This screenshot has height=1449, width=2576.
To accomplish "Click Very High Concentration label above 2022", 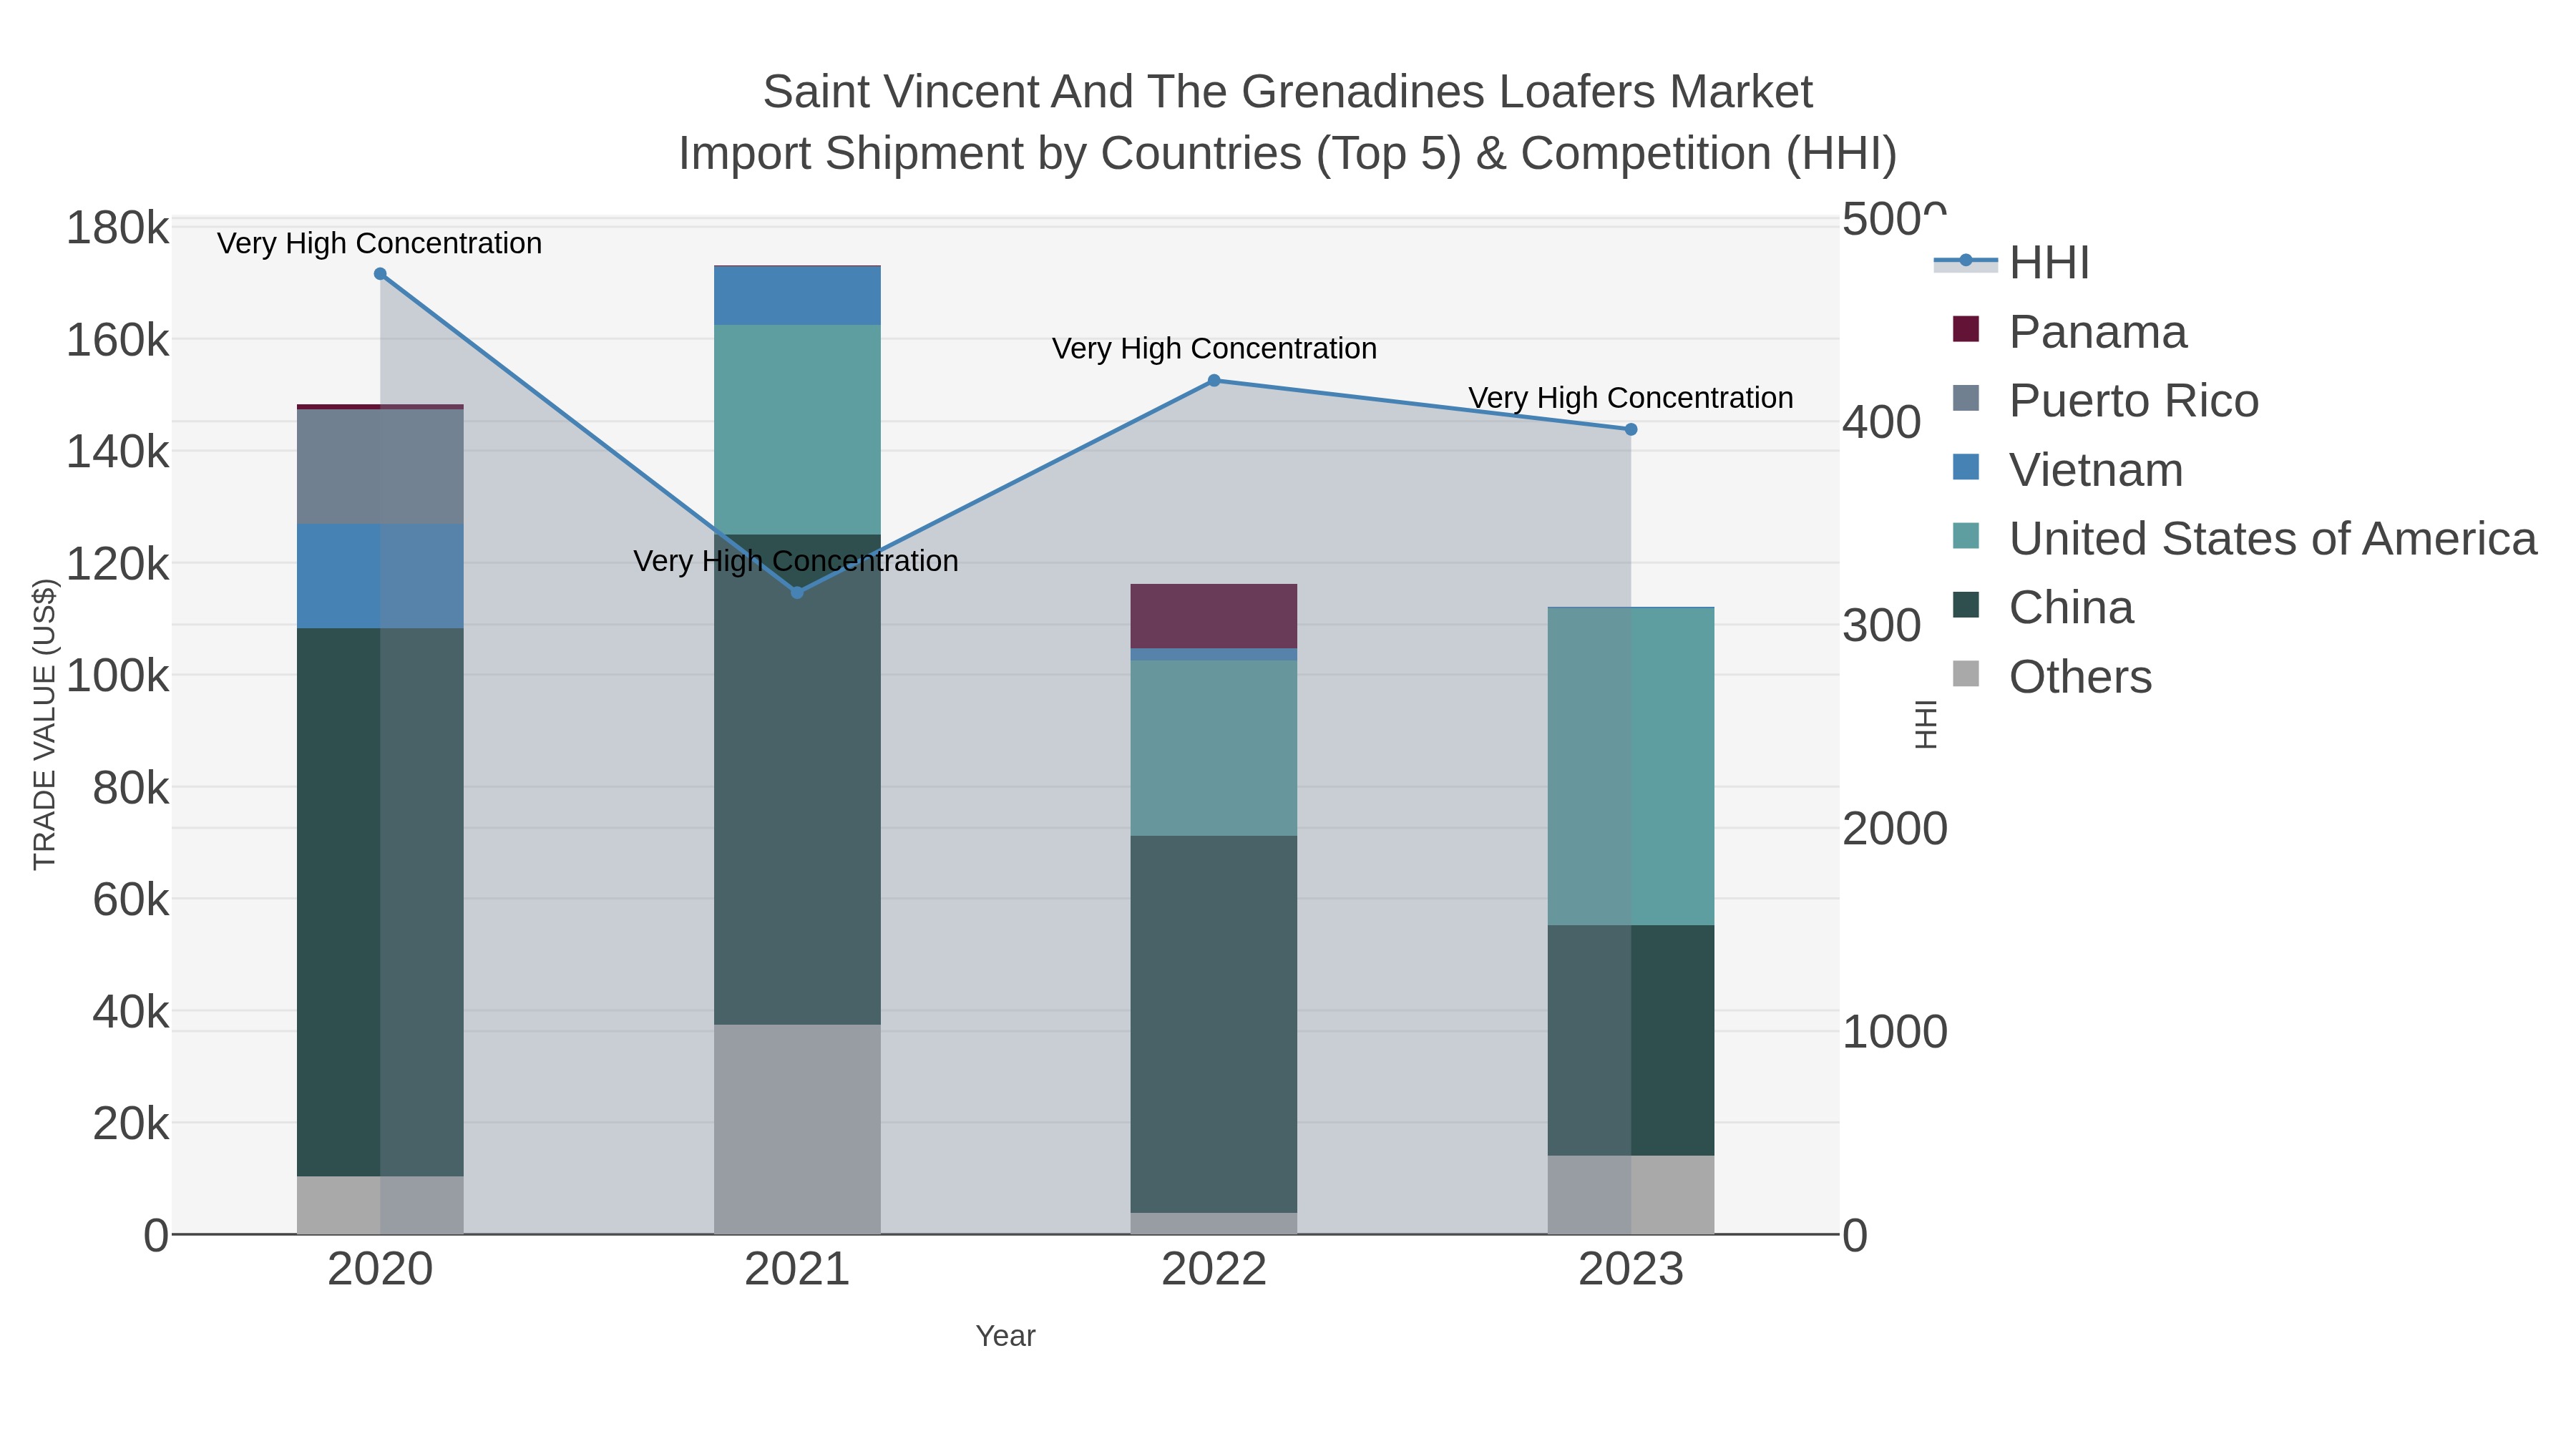I will 1214,348.
